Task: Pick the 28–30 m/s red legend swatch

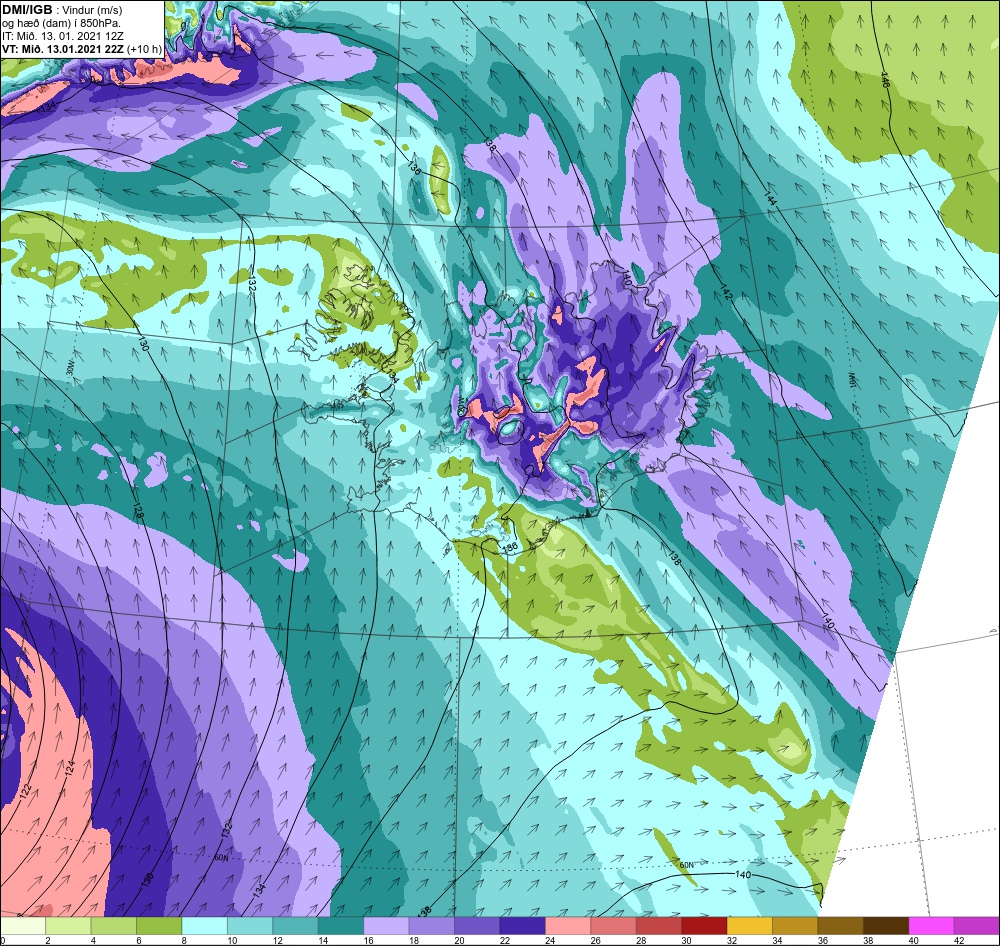Action: click(659, 926)
